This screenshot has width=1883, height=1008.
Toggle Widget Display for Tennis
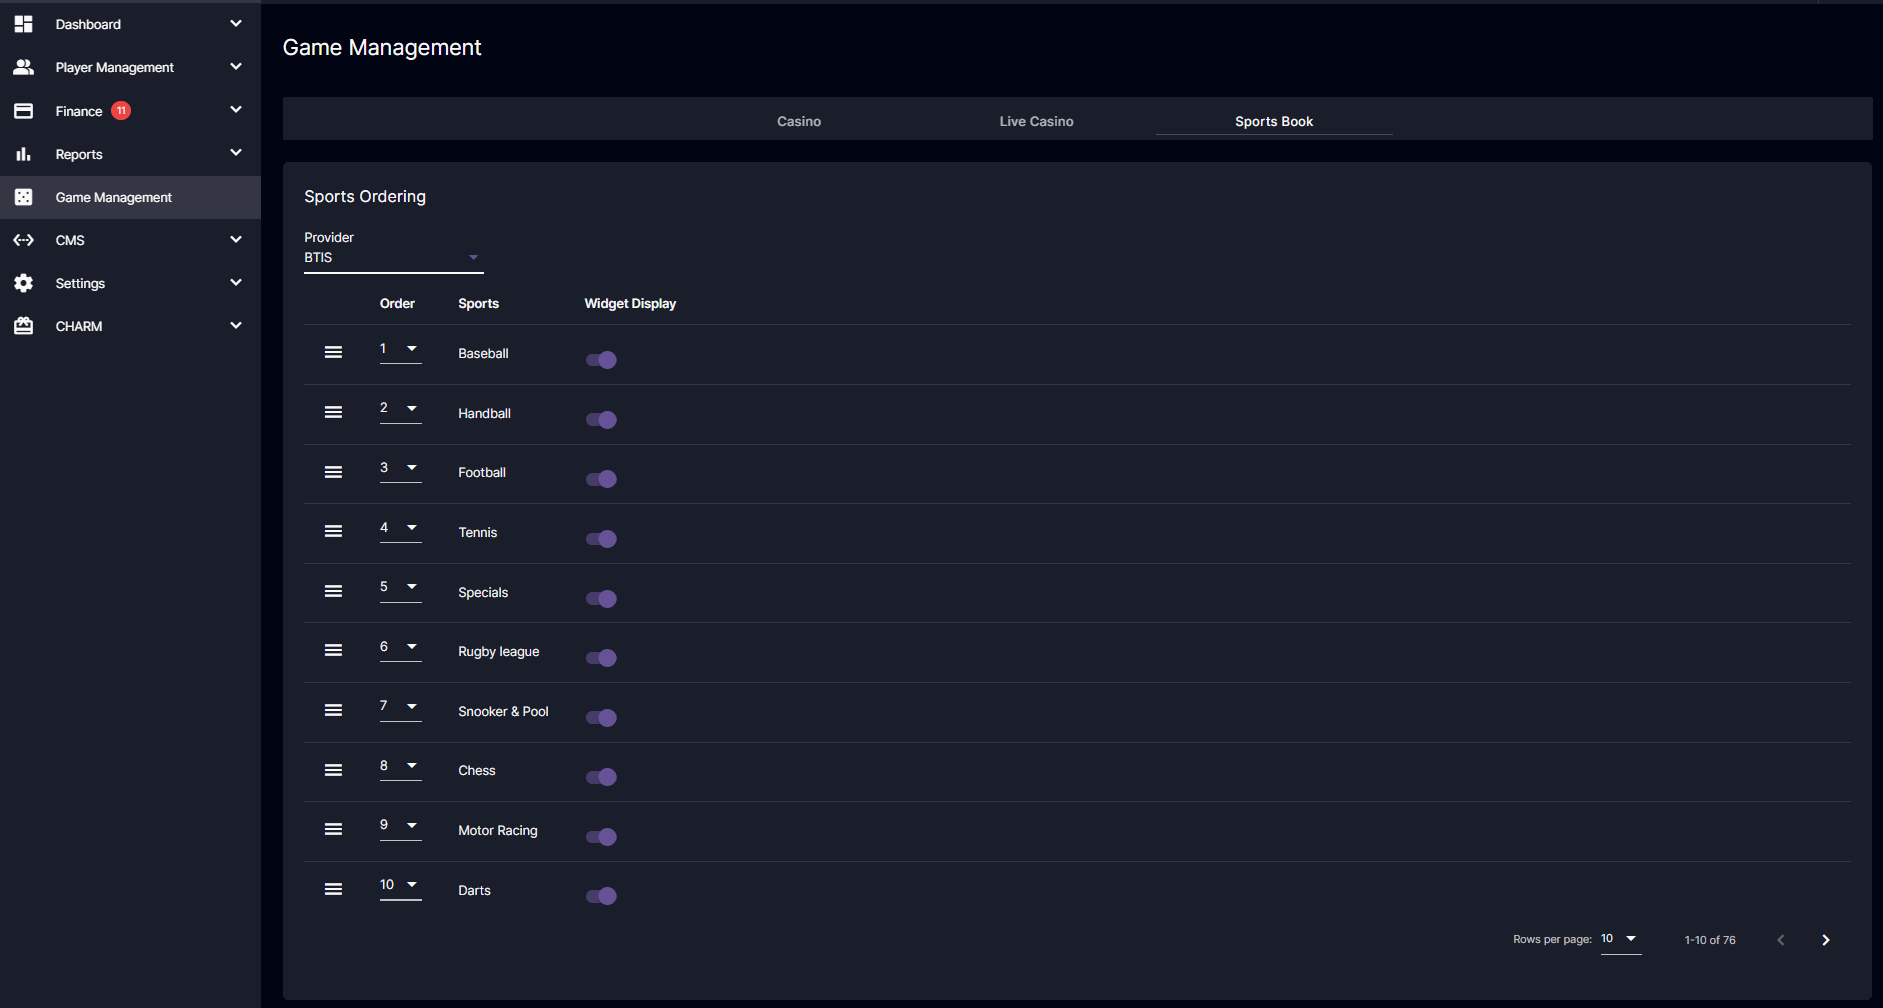[601, 539]
